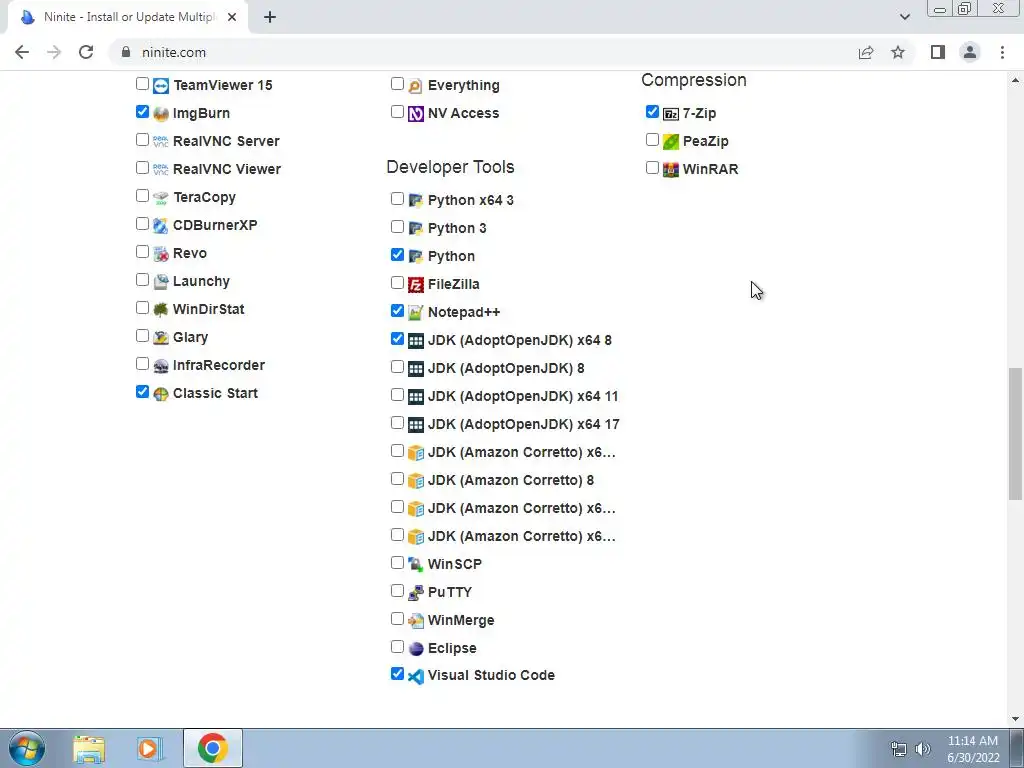Click the PeaZip green icon

point(671,142)
